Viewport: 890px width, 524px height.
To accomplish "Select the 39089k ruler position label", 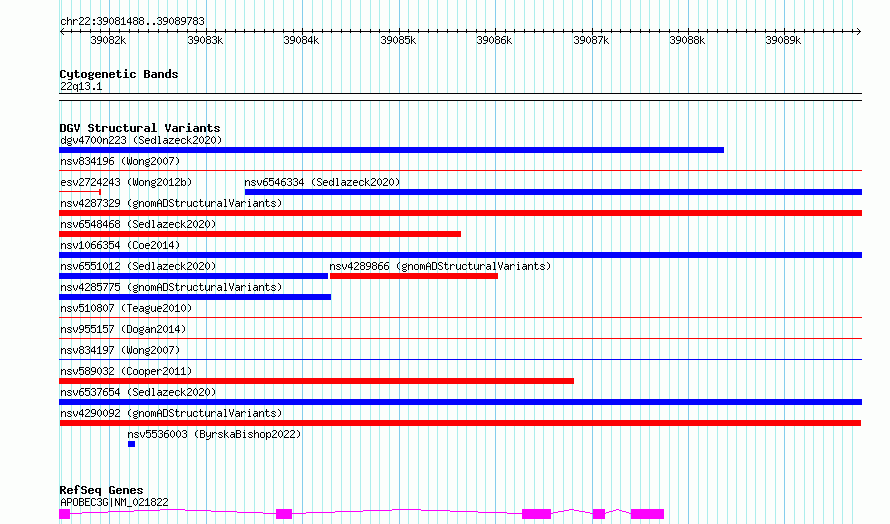I will coord(783,40).
